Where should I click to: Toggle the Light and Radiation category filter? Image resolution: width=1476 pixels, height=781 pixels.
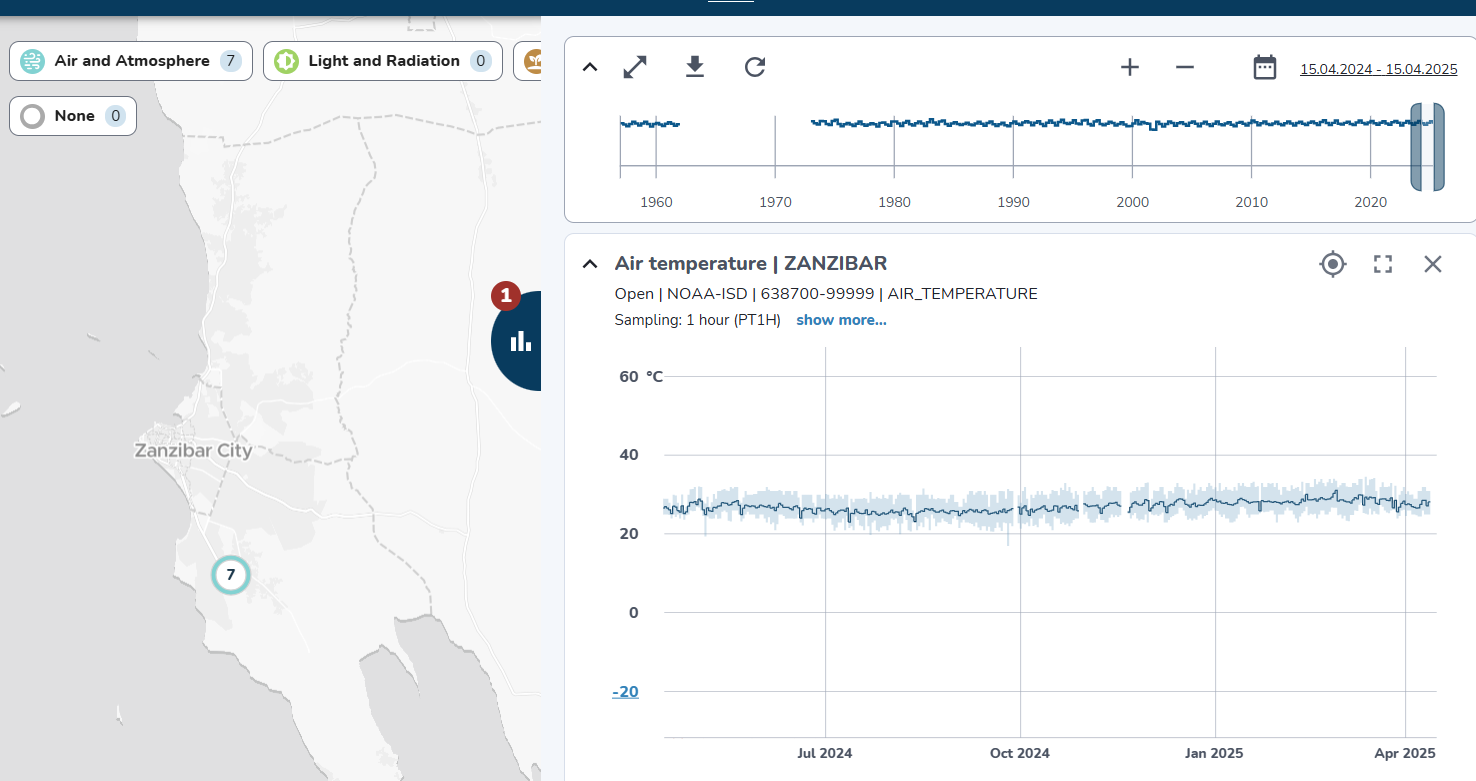(383, 61)
